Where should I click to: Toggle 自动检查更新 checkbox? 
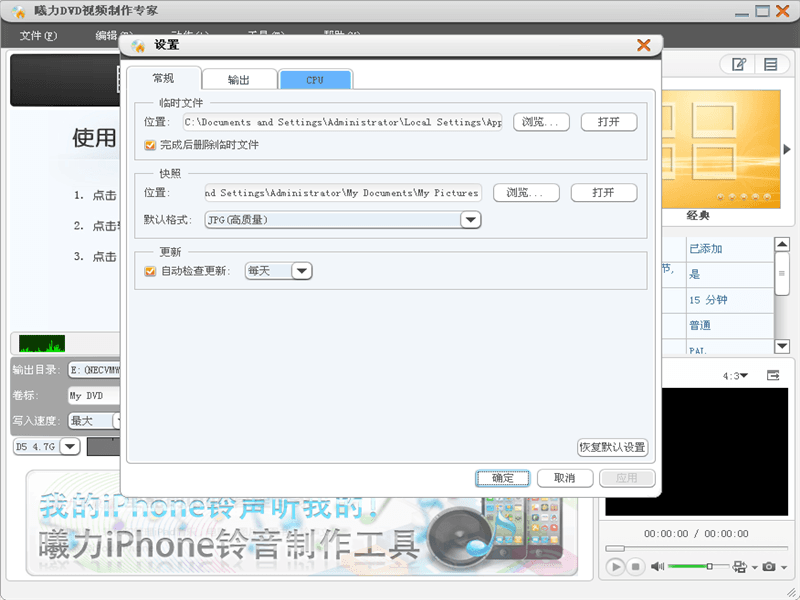coord(150,271)
